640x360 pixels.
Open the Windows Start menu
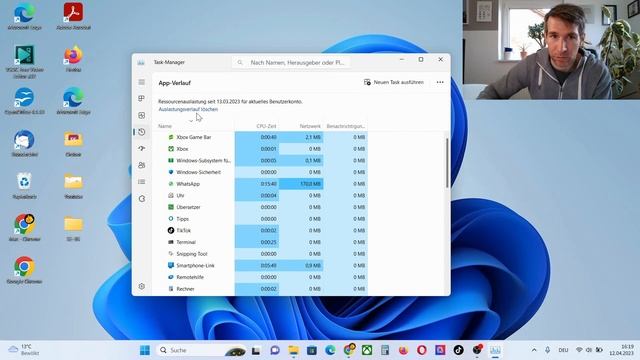pos(144,350)
